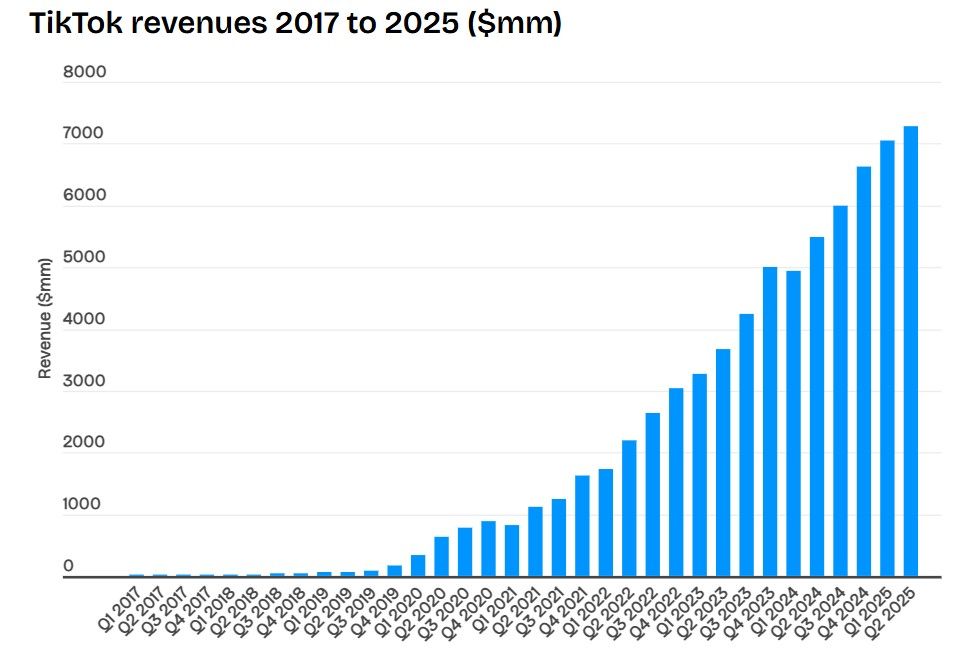Viewport: 960px width, 662px height.
Task: Click the Q3 2023 revenue bar
Action: pyautogui.click(x=746, y=446)
